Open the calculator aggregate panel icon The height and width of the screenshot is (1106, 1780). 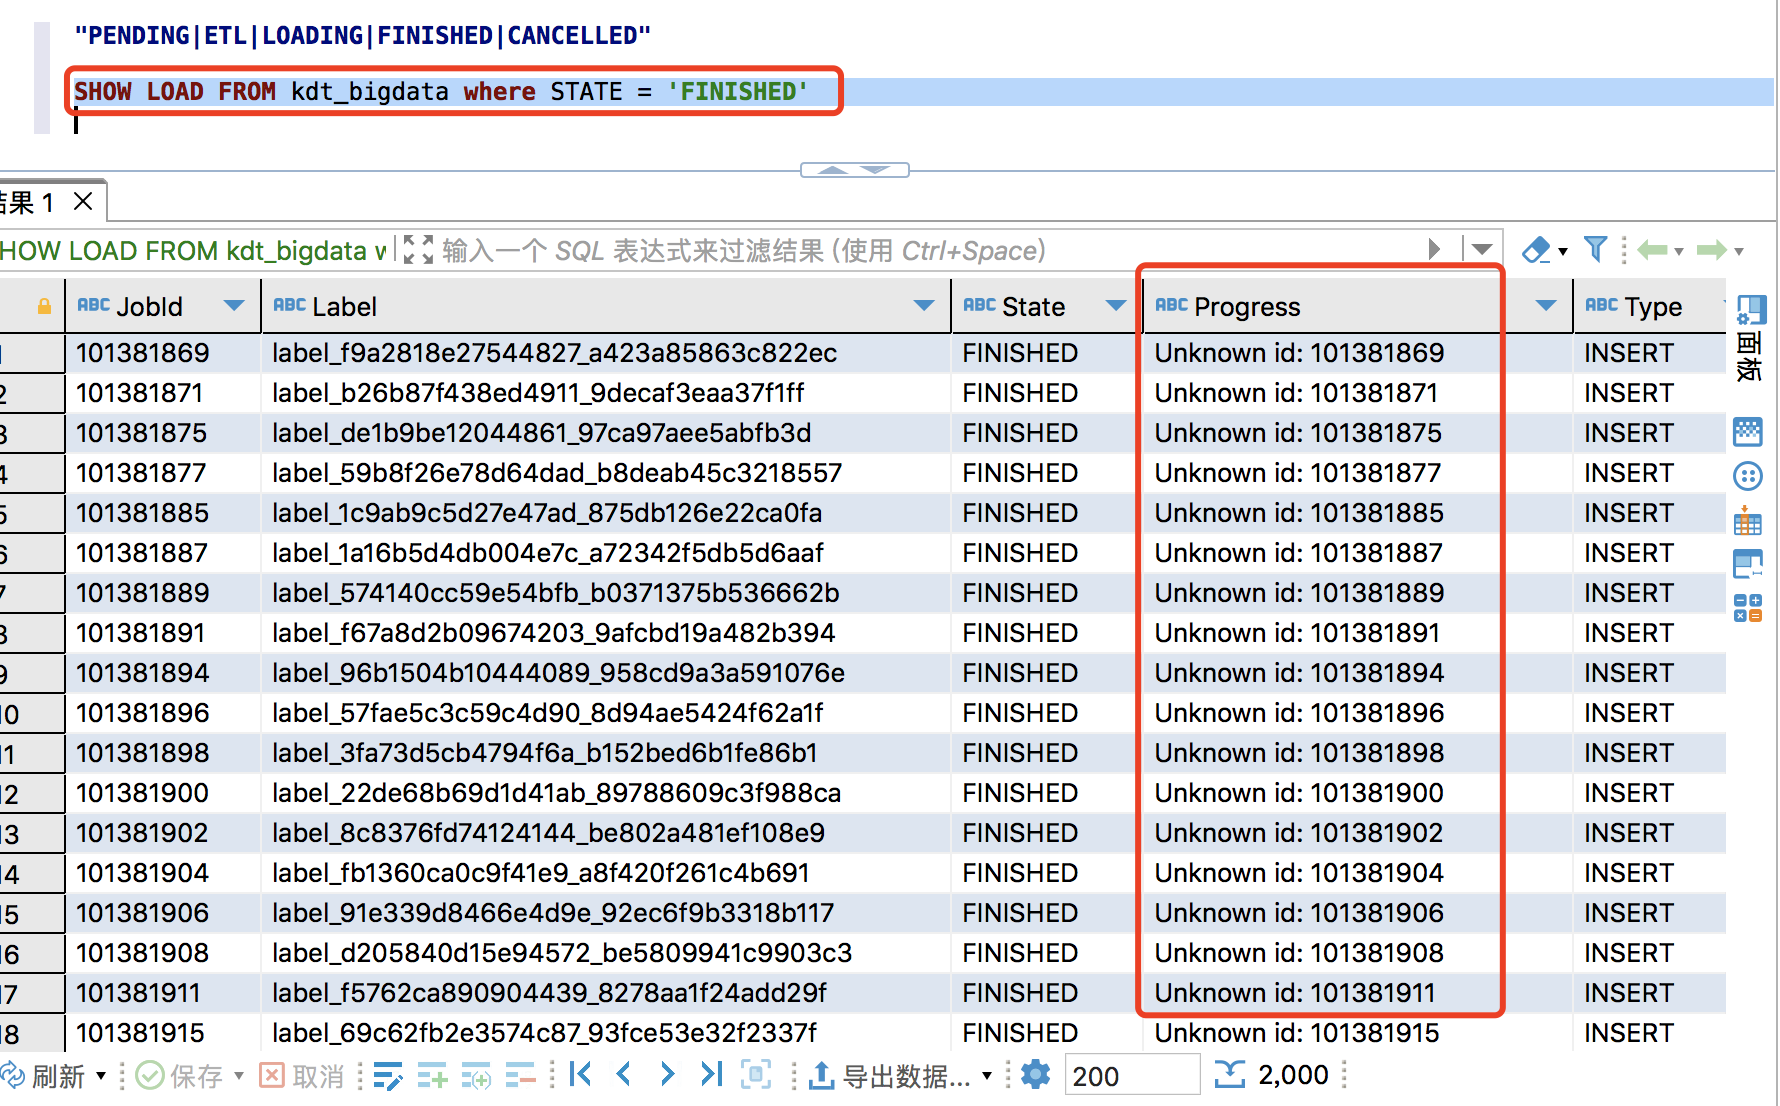(1748, 607)
